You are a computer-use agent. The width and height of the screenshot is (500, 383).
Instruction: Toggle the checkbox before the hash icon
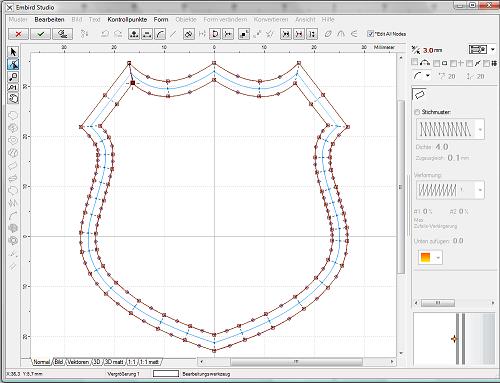click(487, 63)
